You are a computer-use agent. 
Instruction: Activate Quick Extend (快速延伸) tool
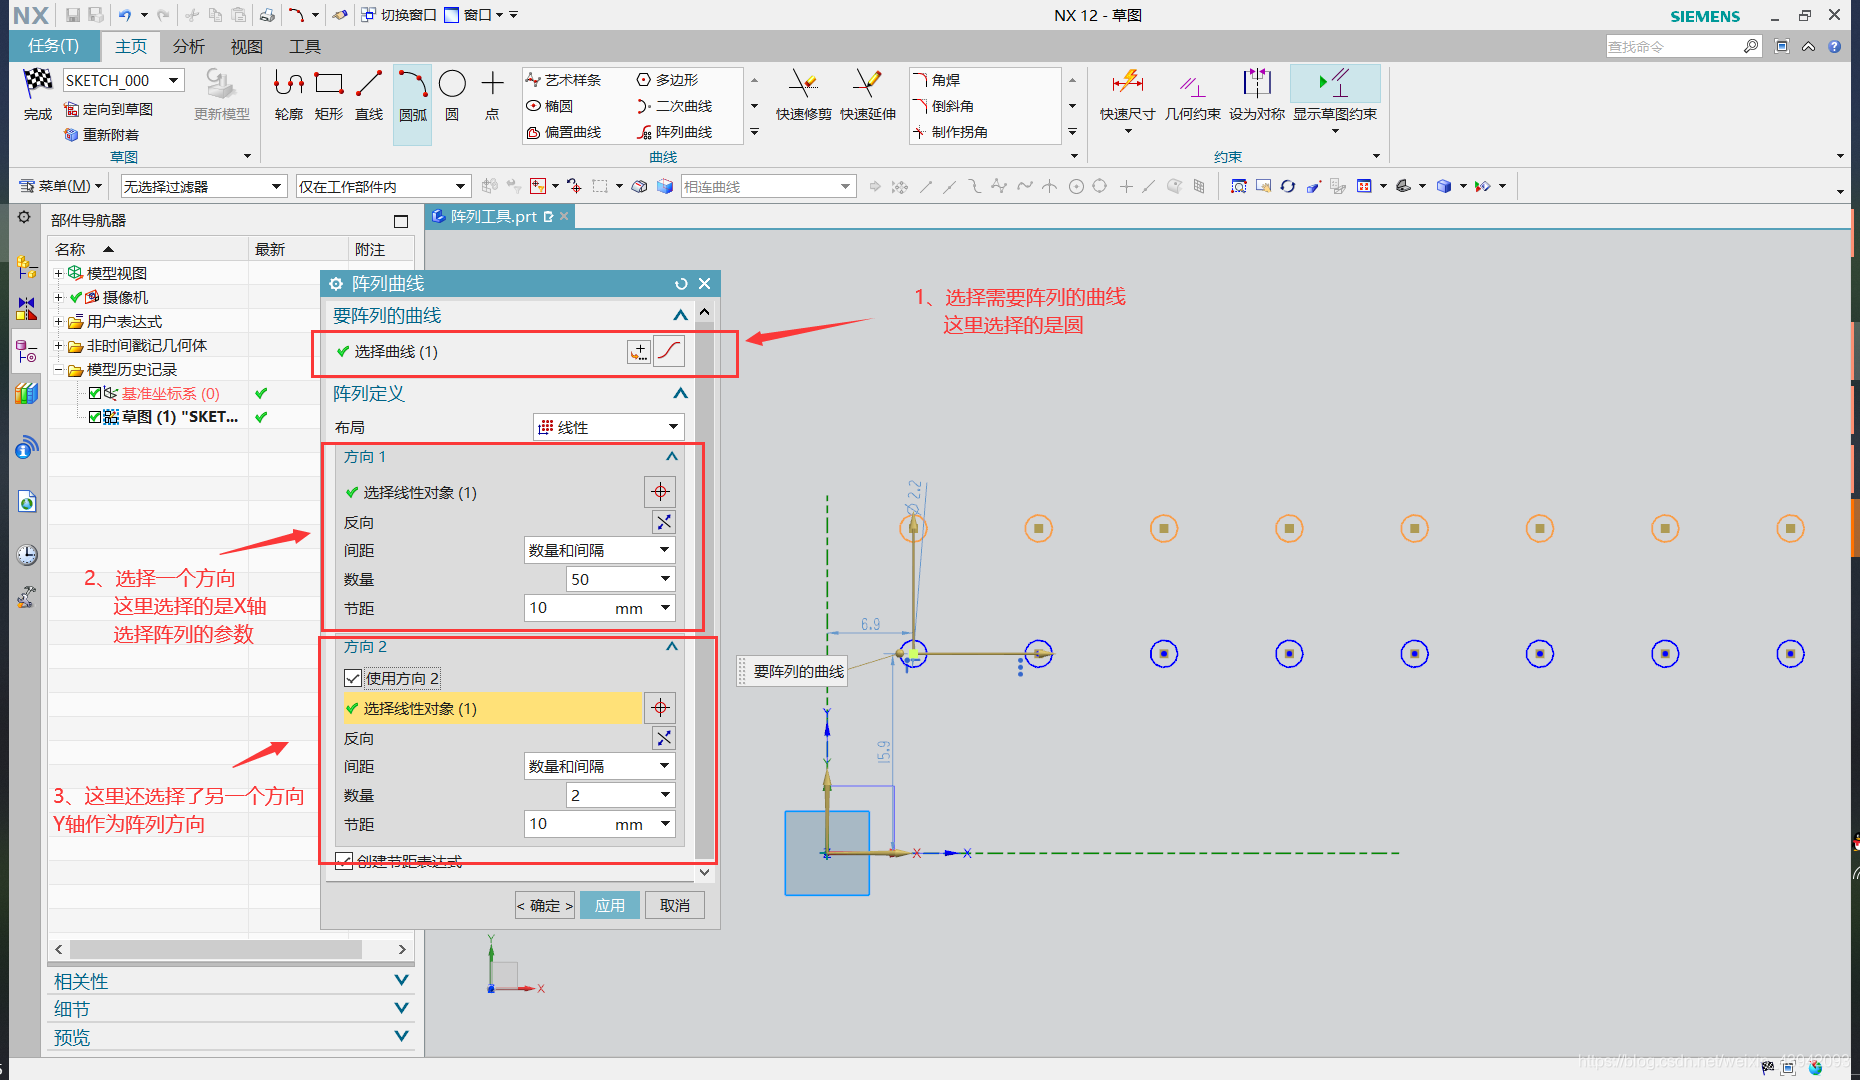tap(867, 95)
